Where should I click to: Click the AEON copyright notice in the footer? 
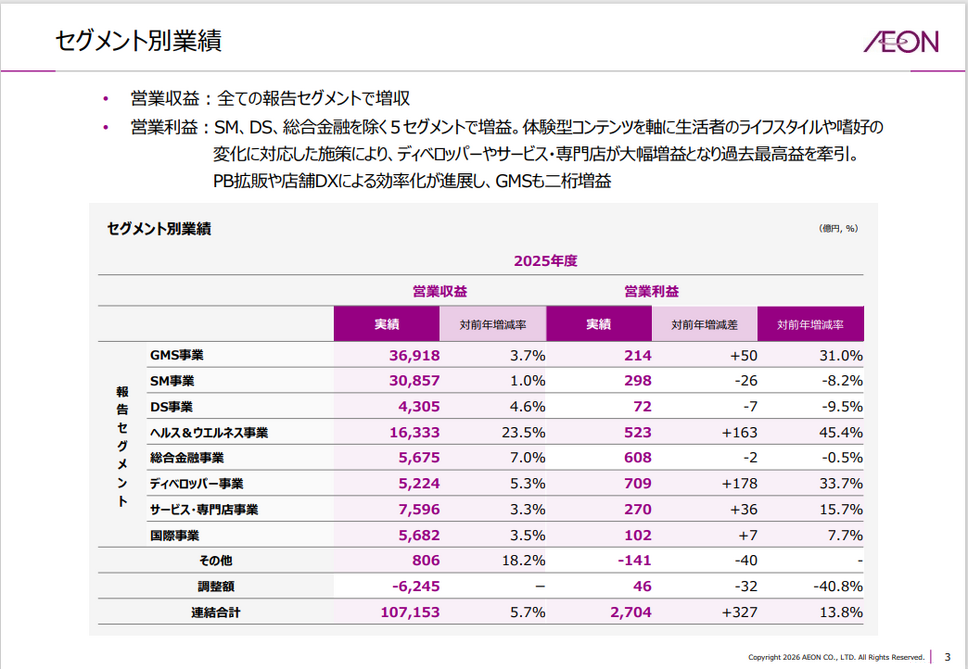(x=836, y=657)
